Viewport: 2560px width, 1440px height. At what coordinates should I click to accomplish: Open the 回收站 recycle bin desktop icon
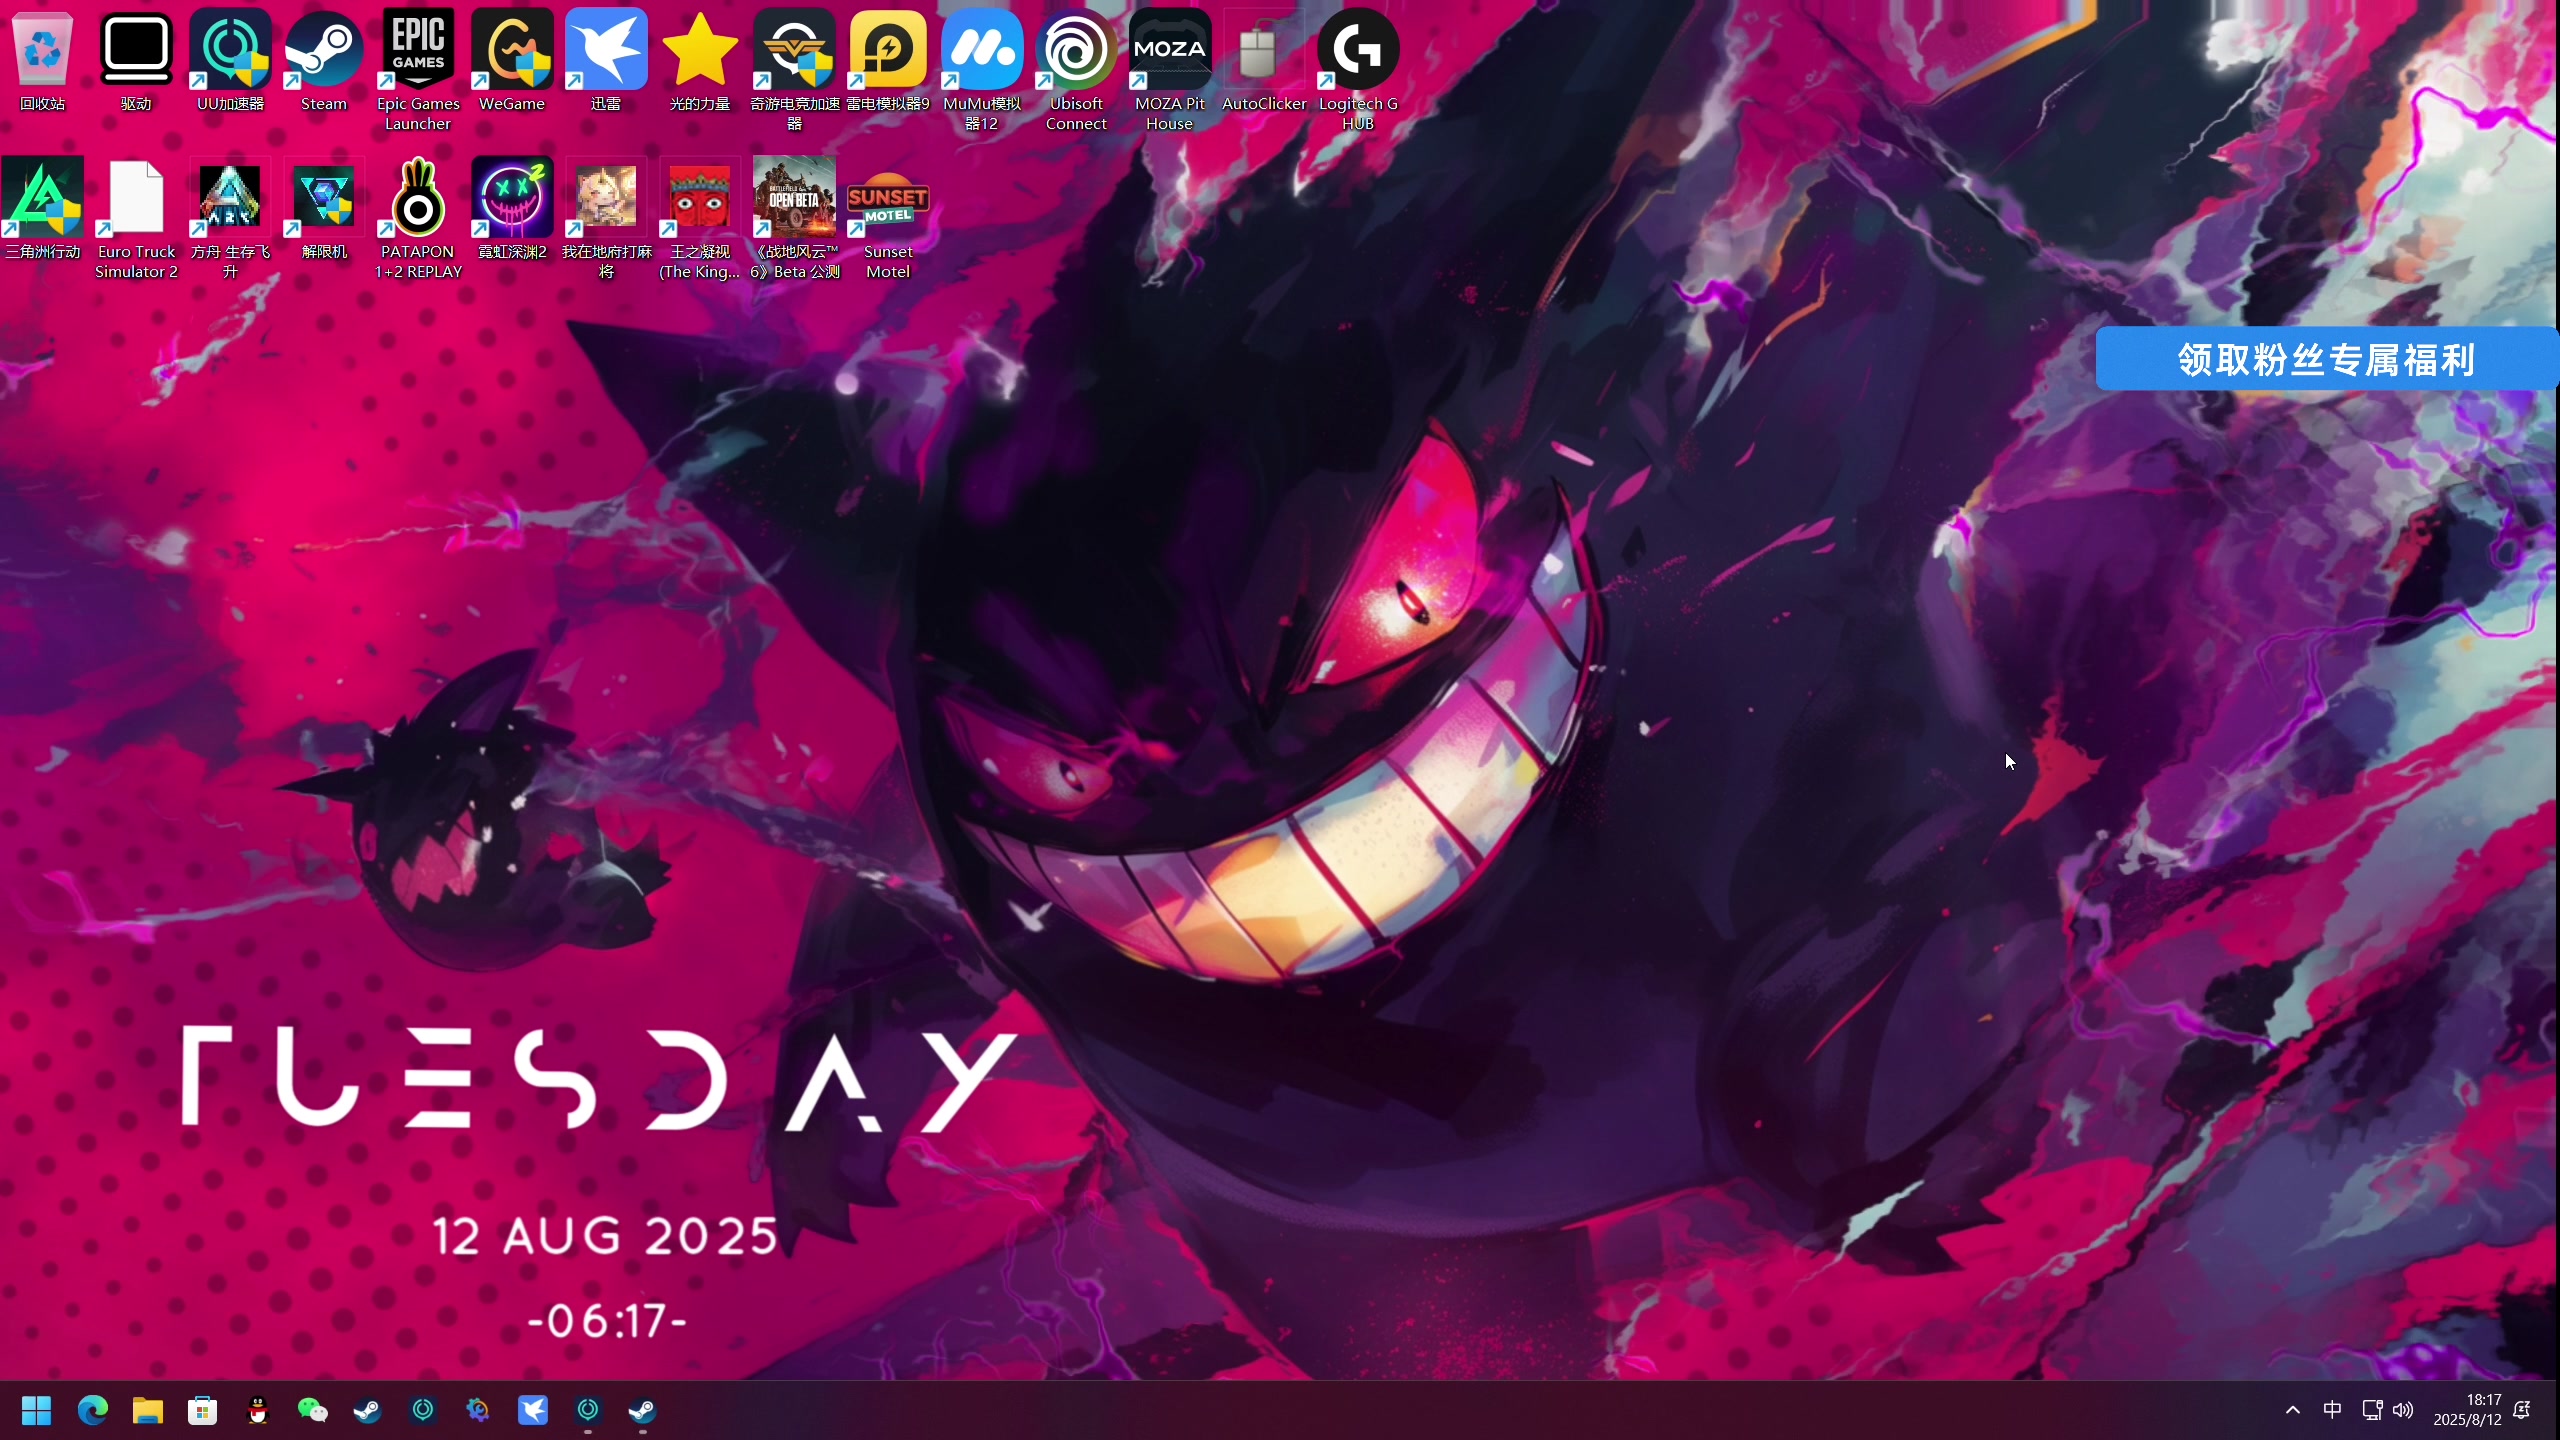[42, 62]
